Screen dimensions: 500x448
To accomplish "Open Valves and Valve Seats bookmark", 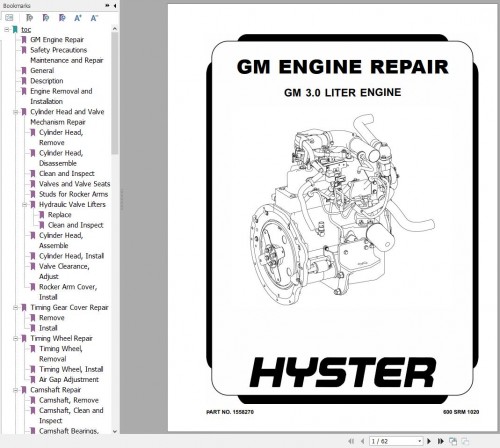I will (75, 184).
